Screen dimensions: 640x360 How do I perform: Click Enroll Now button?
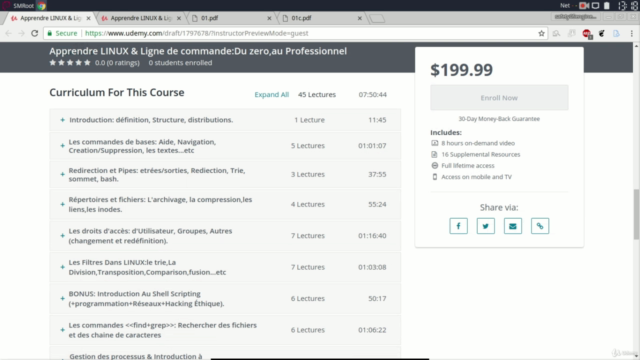coord(499,98)
